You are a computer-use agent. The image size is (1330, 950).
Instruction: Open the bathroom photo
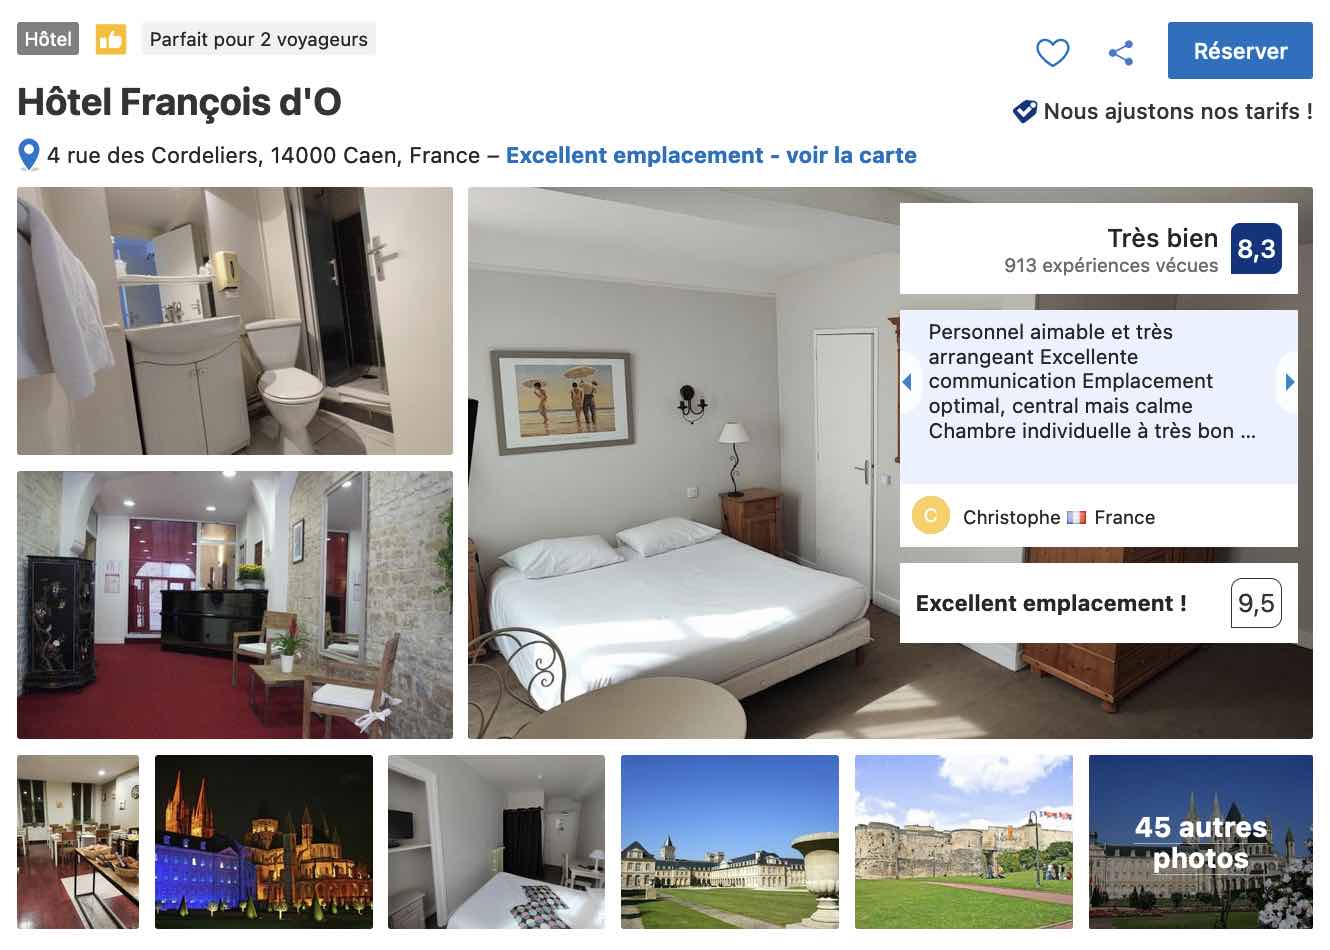[235, 321]
